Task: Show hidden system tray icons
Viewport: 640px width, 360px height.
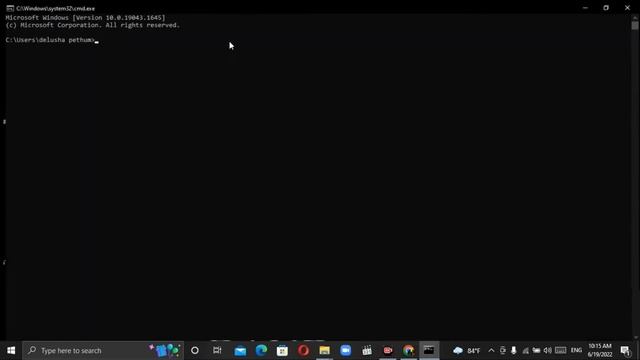Action: click(x=491, y=351)
